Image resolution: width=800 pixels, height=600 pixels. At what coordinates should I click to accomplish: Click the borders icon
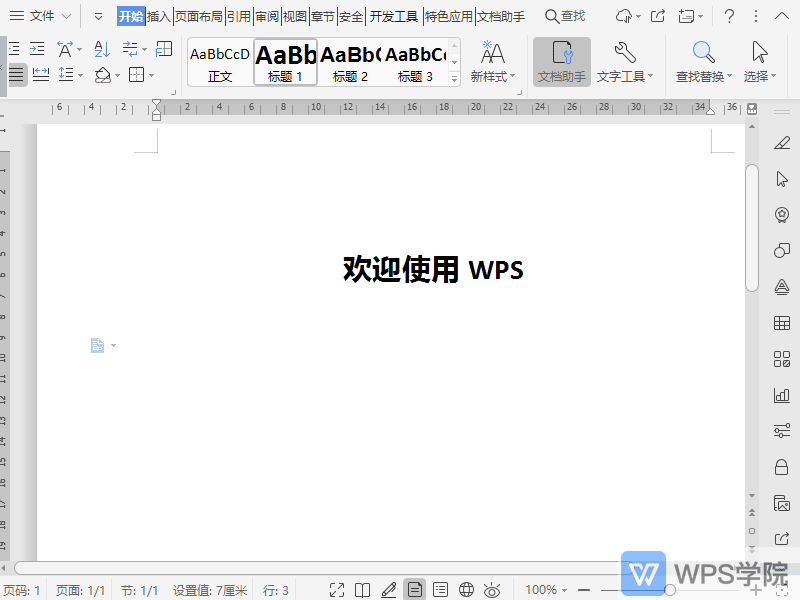pyautogui.click(x=137, y=75)
